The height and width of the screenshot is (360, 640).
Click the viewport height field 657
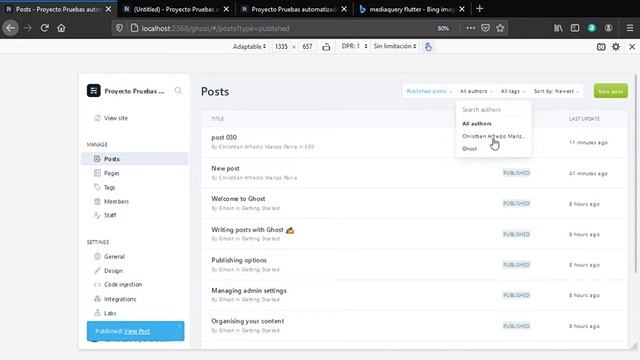click(x=307, y=47)
